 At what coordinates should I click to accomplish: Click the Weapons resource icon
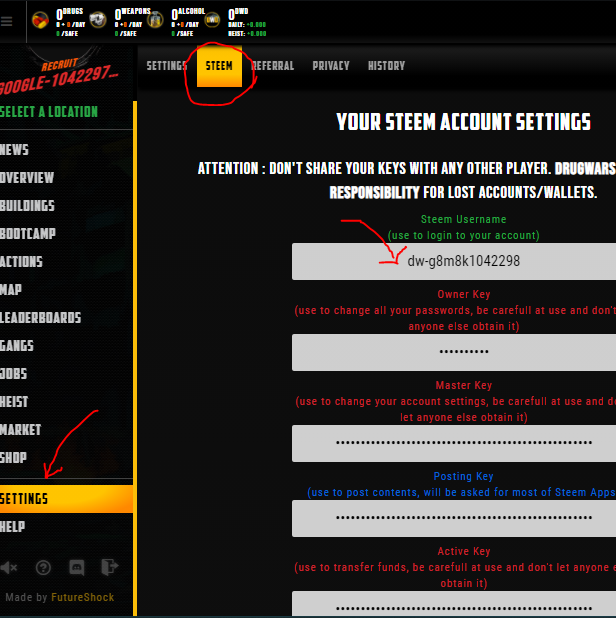point(98,20)
